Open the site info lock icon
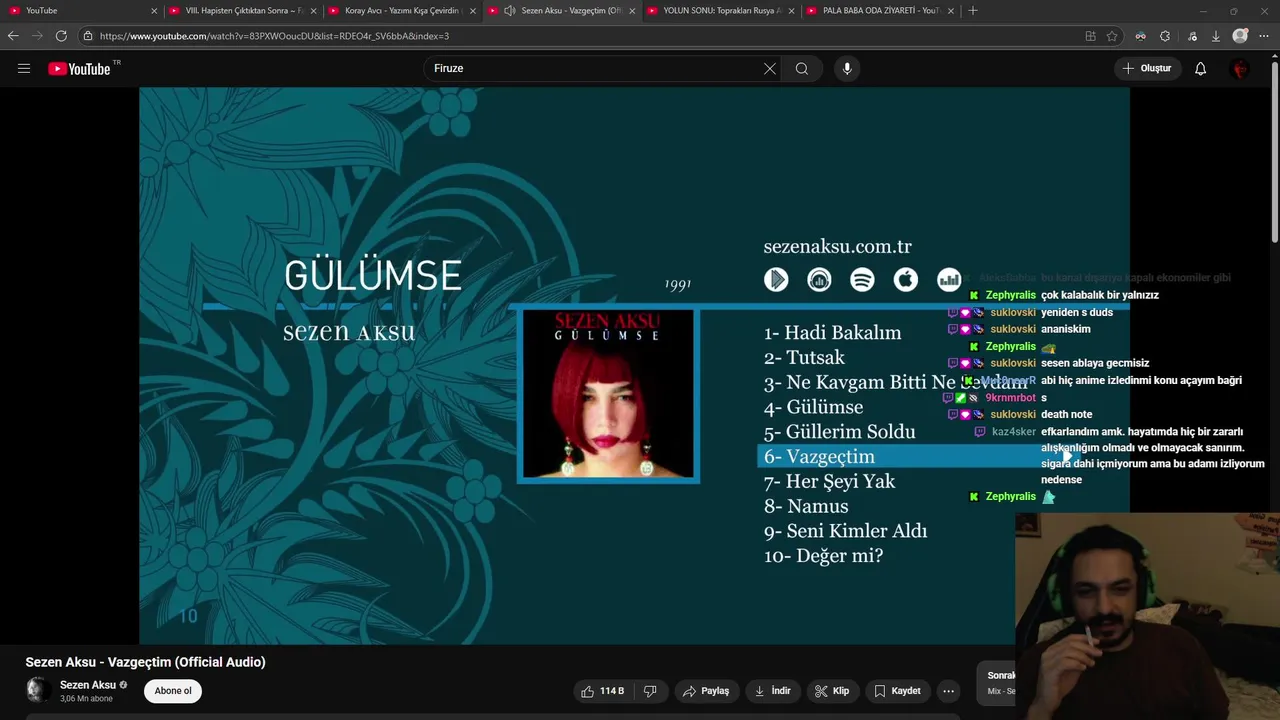Viewport: 1280px width, 720px height. coord(88,36)
